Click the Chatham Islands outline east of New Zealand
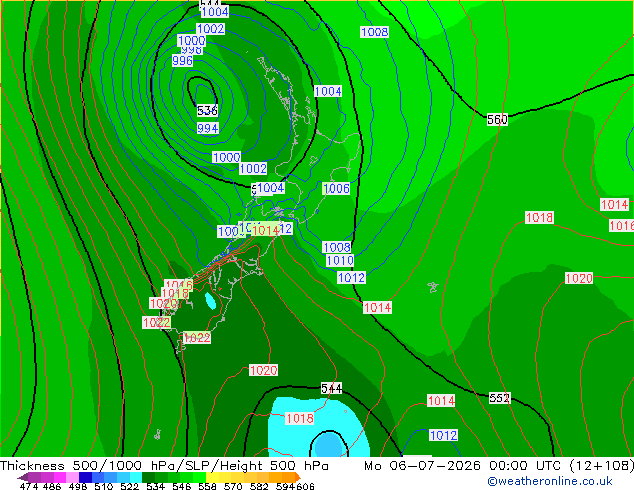The width and height of the screenshot is (634, 490). [x=433, y=287]
